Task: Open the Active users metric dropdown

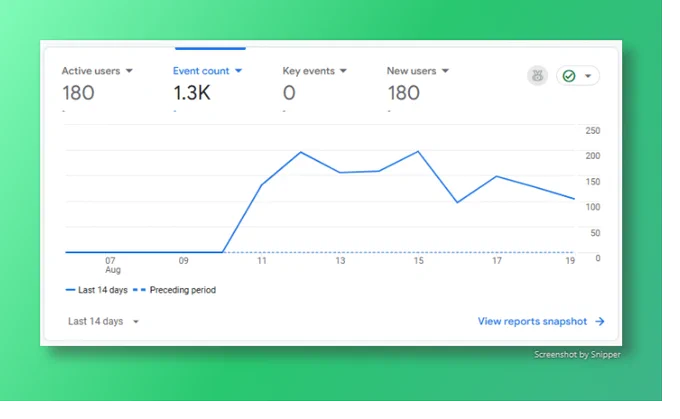Action: (129, 71)
